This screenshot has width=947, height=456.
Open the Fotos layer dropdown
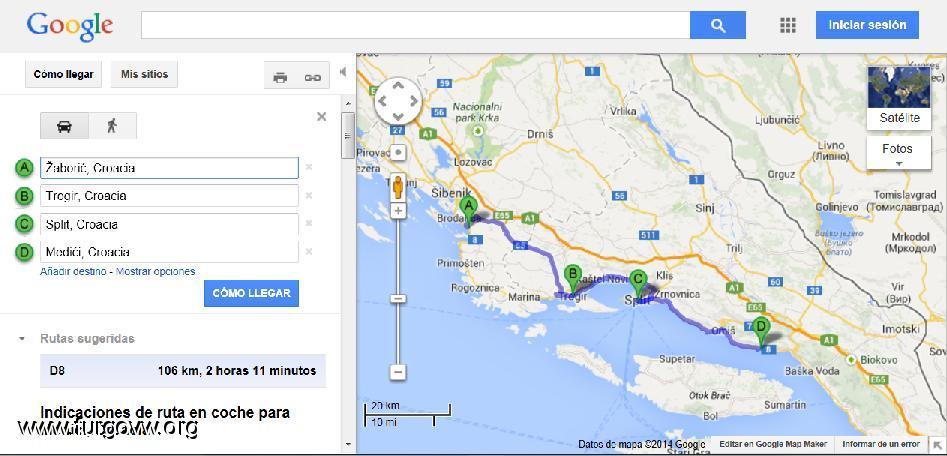coord(899,152)
